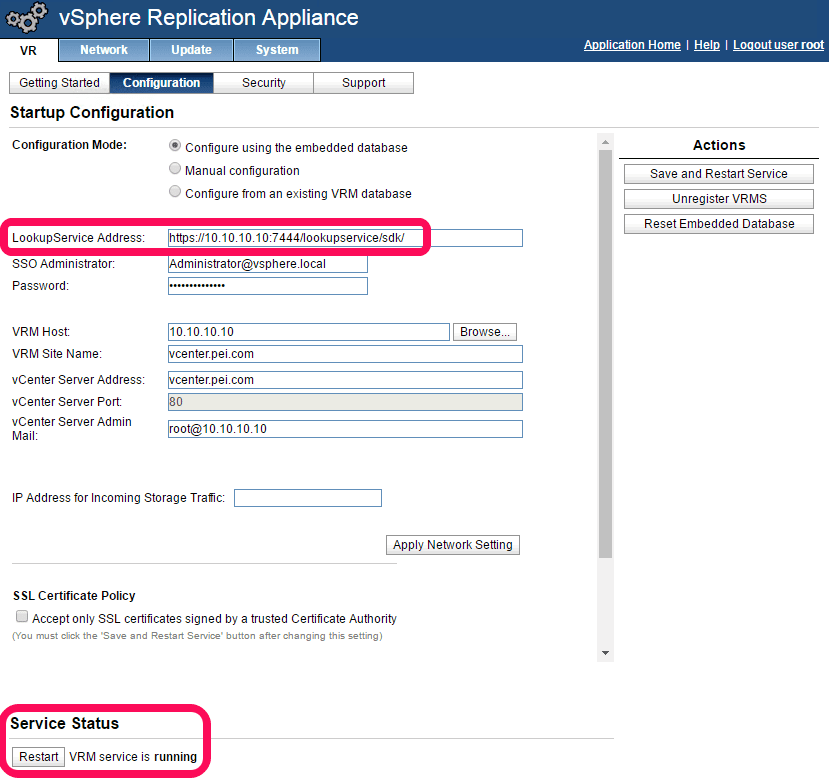The width and height of the screenshot is (829, 783).
Task: Open the Support sub-tab
Action: coord(363,83)
